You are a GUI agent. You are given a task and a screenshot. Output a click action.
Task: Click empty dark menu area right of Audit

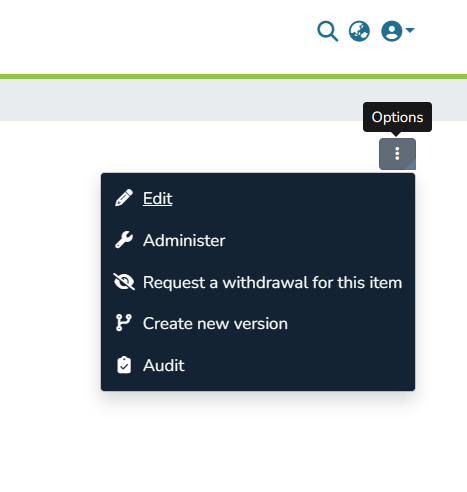300,365
